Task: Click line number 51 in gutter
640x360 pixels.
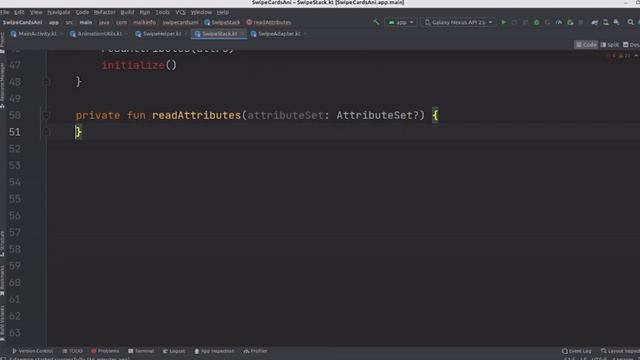Action: click(15, 132)
